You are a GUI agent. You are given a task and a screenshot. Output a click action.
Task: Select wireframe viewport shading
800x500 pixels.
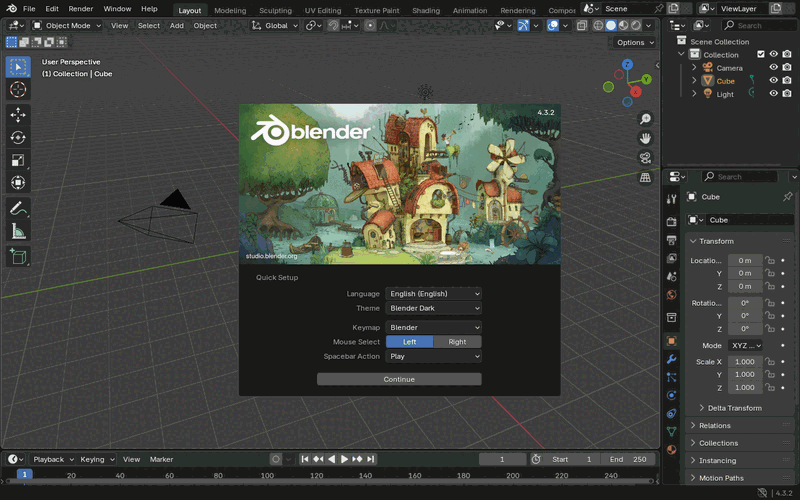pyautogui.click(x=598, y=26)
